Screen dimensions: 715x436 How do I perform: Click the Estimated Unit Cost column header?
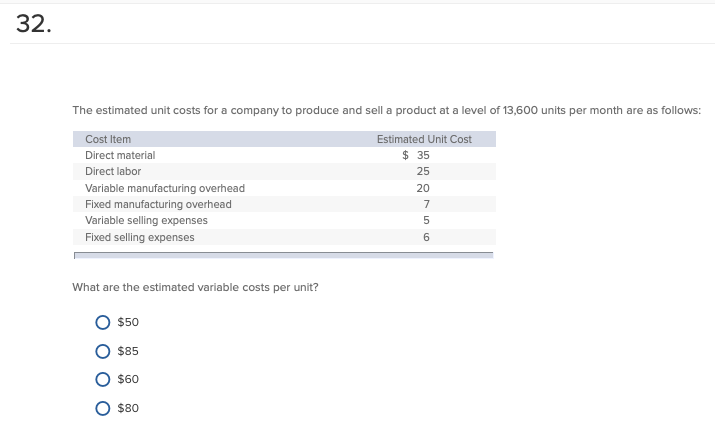click(x=424, y=139)
